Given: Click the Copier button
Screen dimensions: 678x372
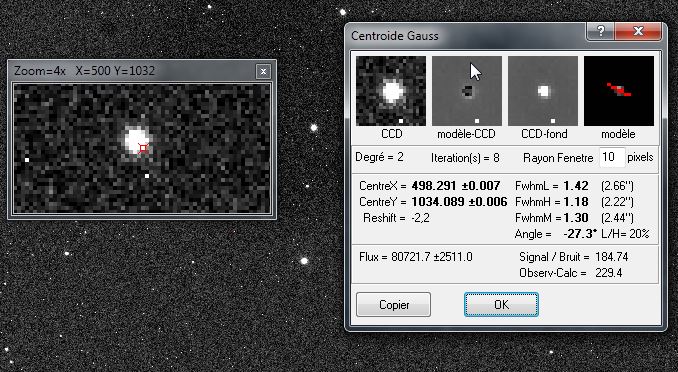Looking at the screenshot, I should pos(393,305).
